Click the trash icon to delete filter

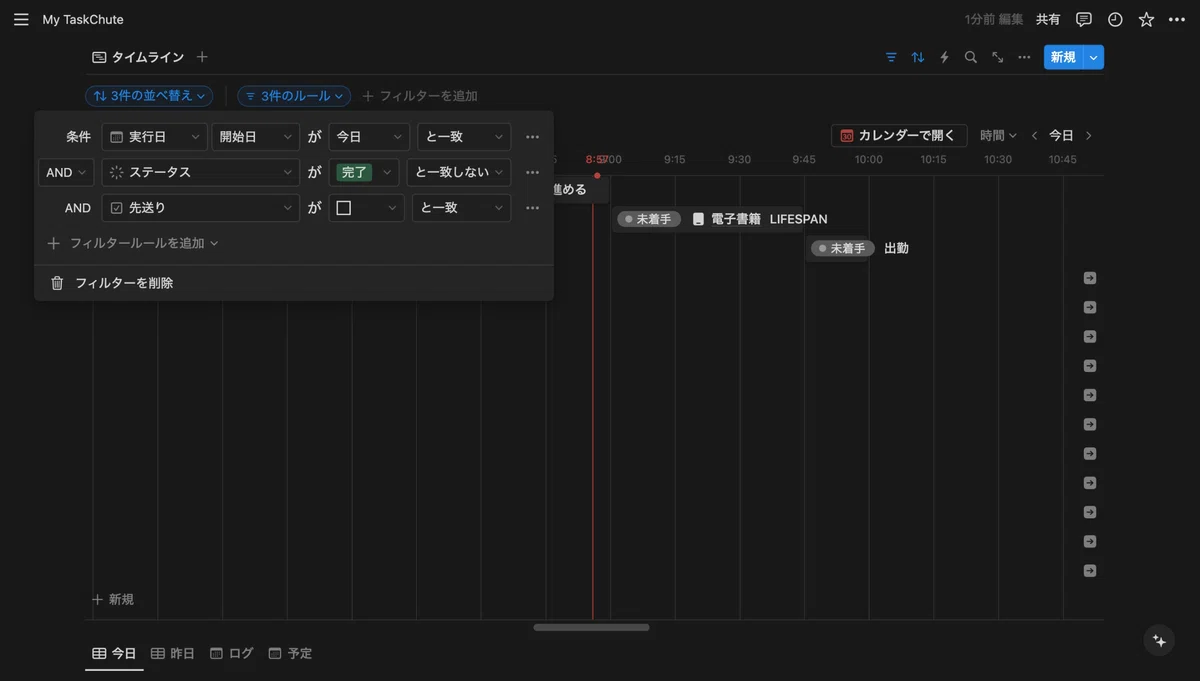pyautogui.click(x=57, y=283)
